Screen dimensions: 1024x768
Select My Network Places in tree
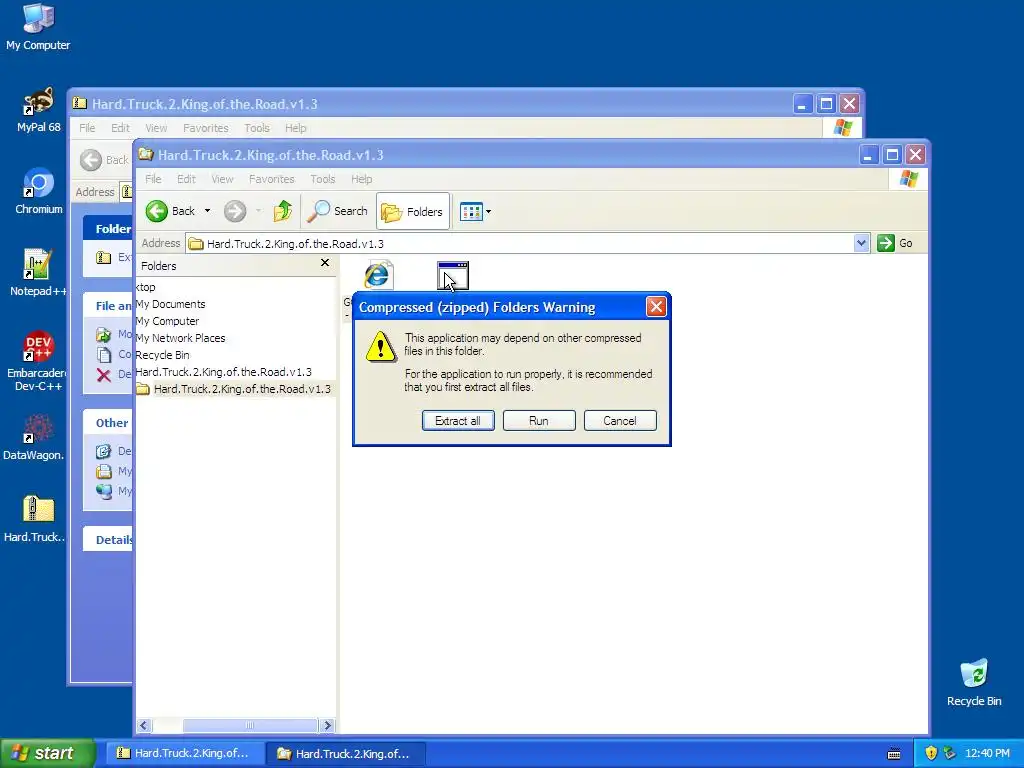tap(180, 338)
